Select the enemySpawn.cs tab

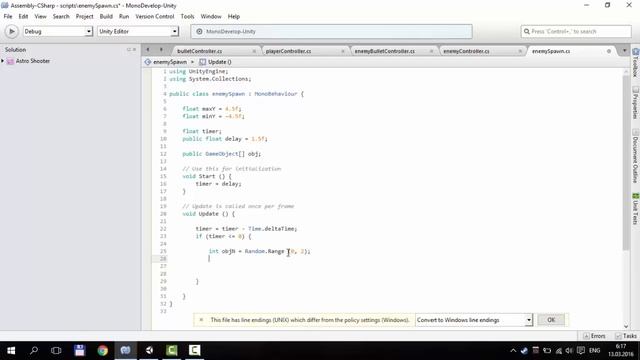[x=551, y=51]
